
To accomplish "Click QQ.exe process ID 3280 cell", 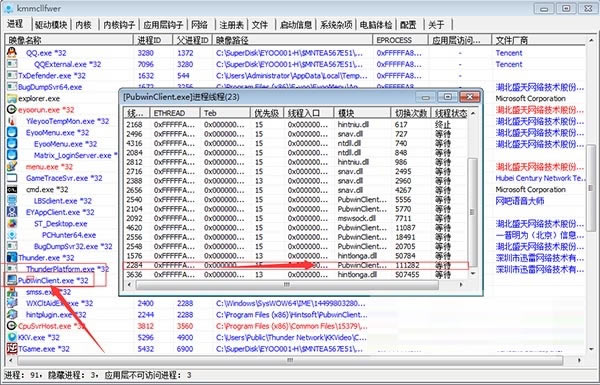I will coord(145,53).
